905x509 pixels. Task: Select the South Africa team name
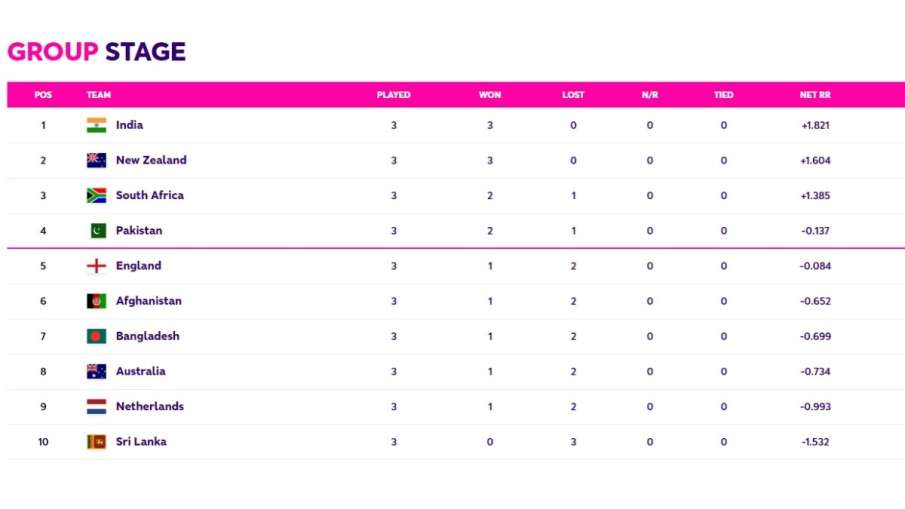[150, 195]
